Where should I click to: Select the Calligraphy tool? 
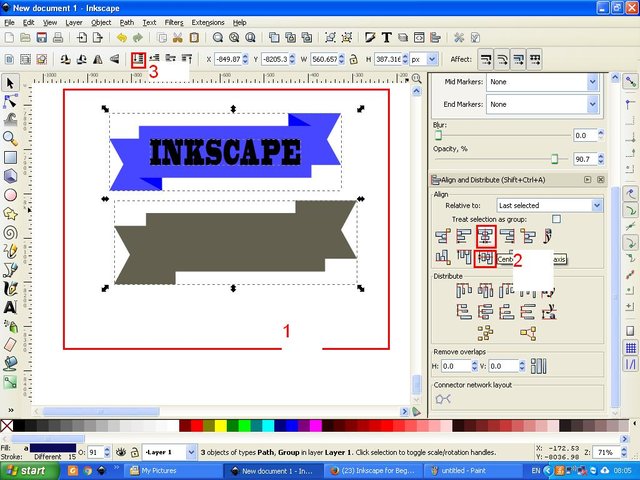(x=10, y=289)
